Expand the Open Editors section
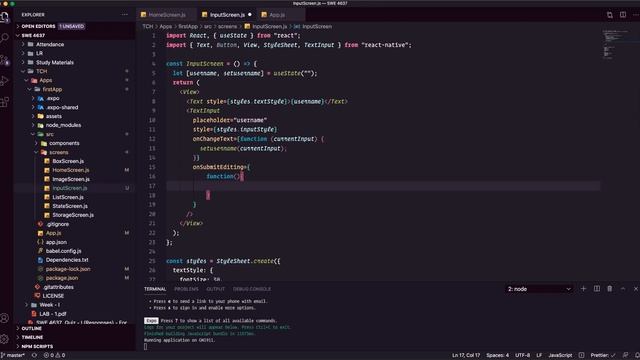The height and width of the screenshot is (360, 640). pyautogui.click(x=38, y=26)
